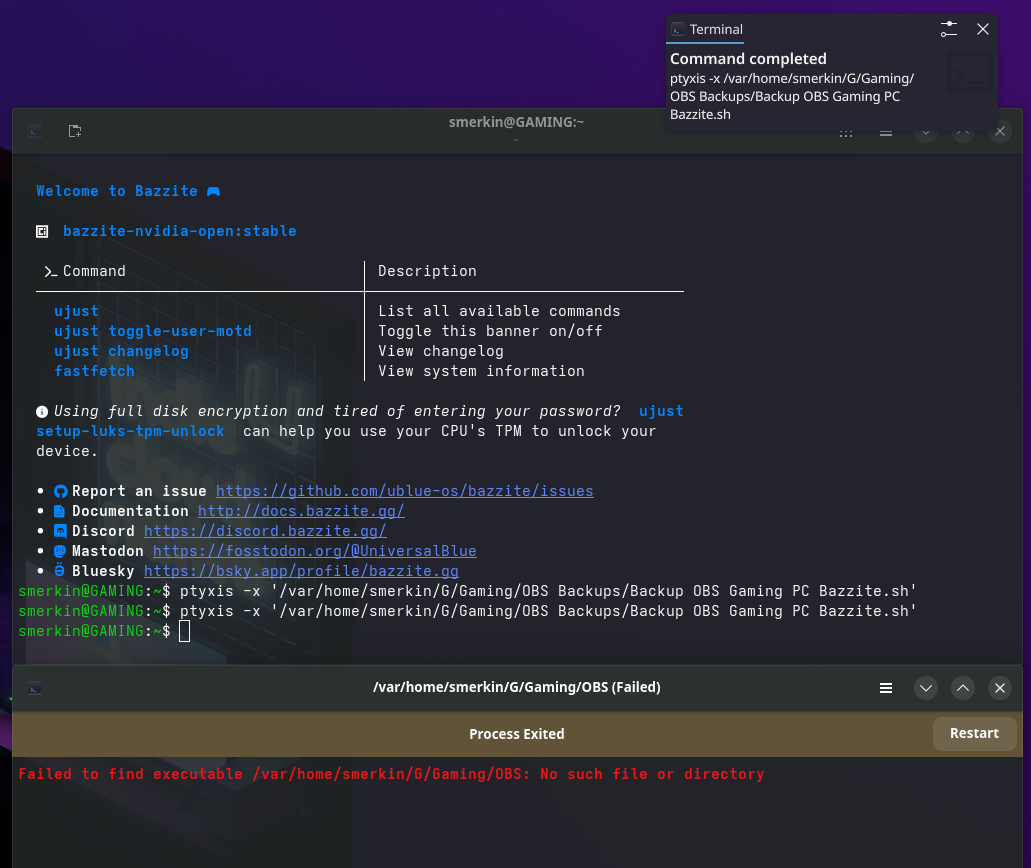Click the terminal icon in the main window's titlebar

(35, 131)
